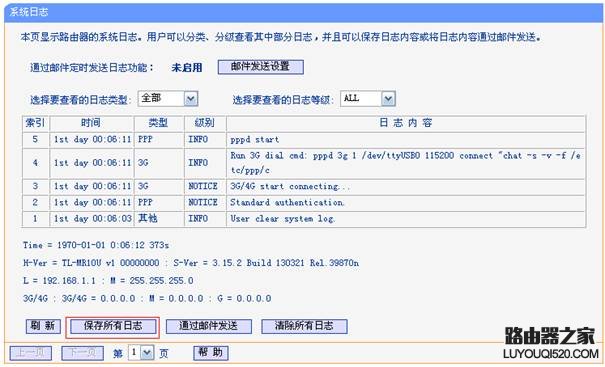
Task: Click the 保存所有日志 save all logs button
Action: (113, 326)
